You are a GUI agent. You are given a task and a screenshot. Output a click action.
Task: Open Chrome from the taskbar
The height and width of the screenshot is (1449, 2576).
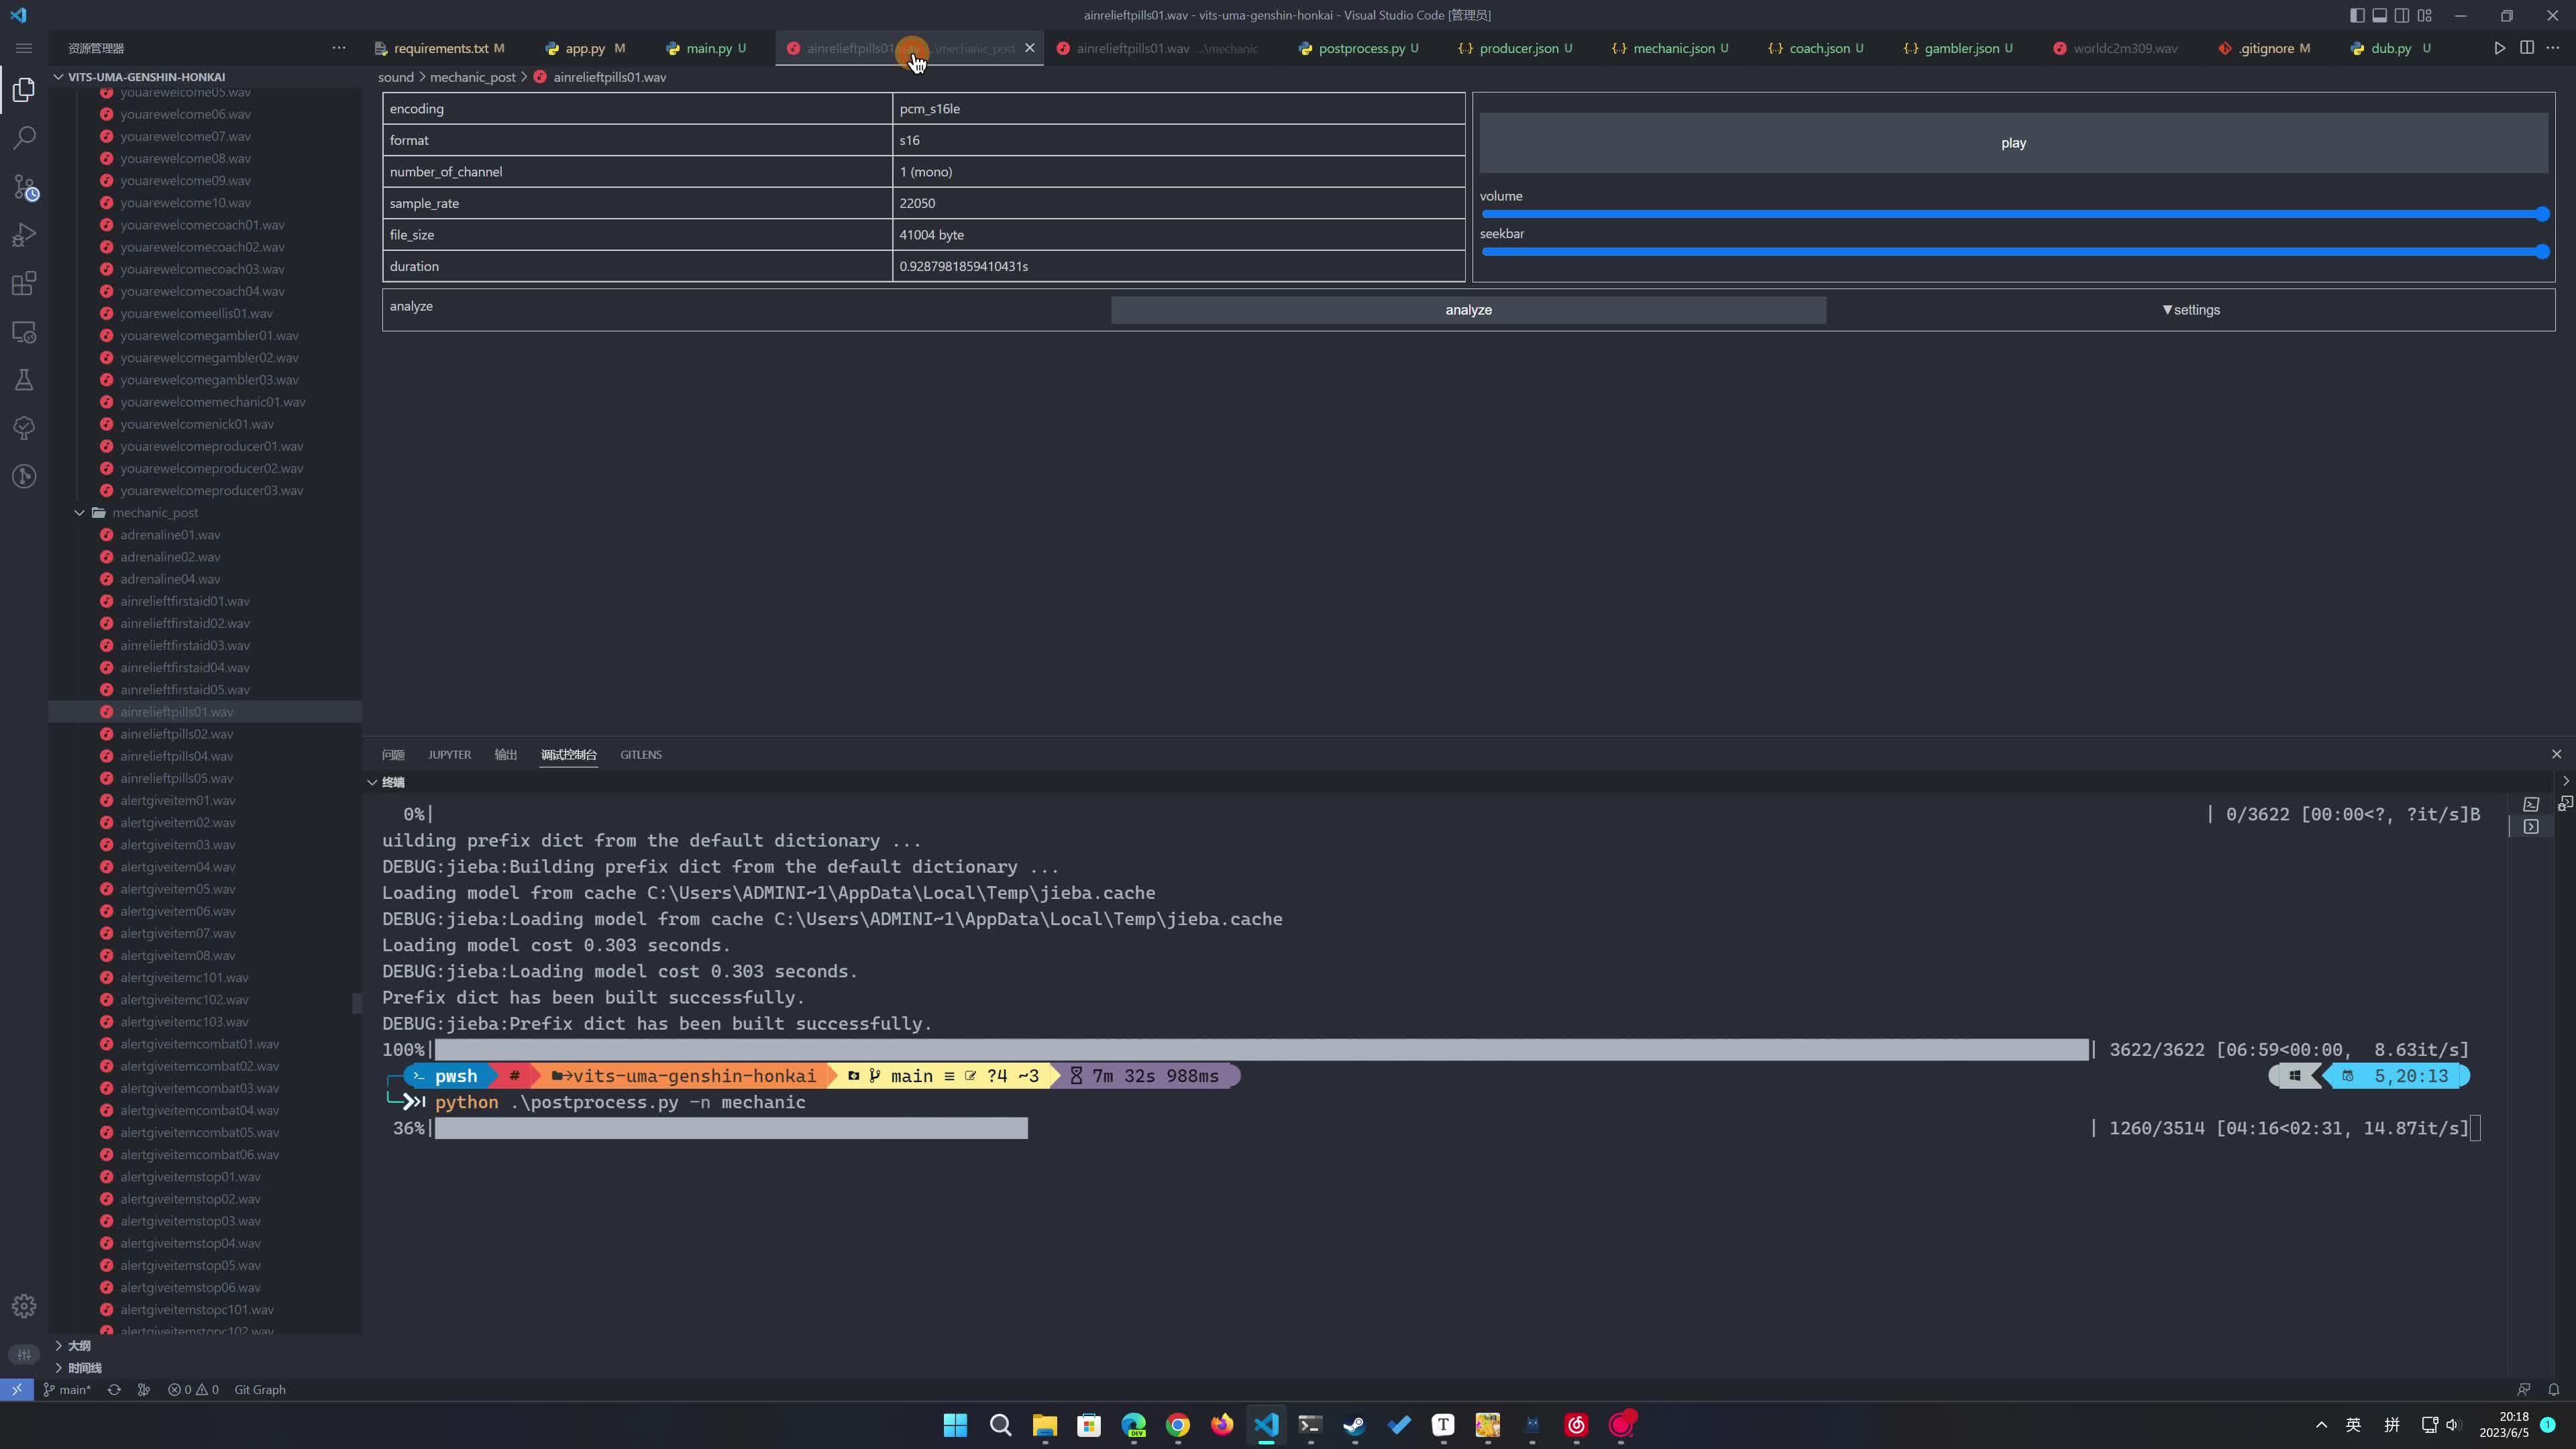pyautogui.click(x=1178, y=1425)
